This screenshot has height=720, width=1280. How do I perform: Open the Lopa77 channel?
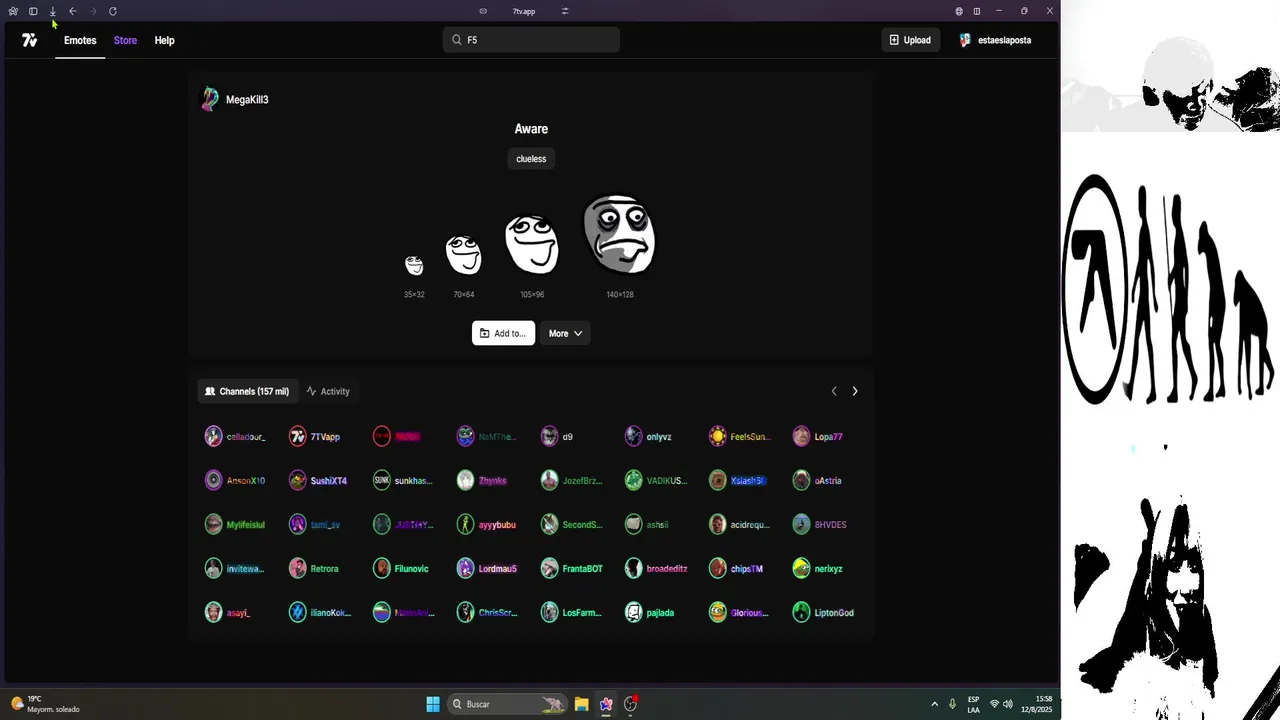[x=819, y=436]
